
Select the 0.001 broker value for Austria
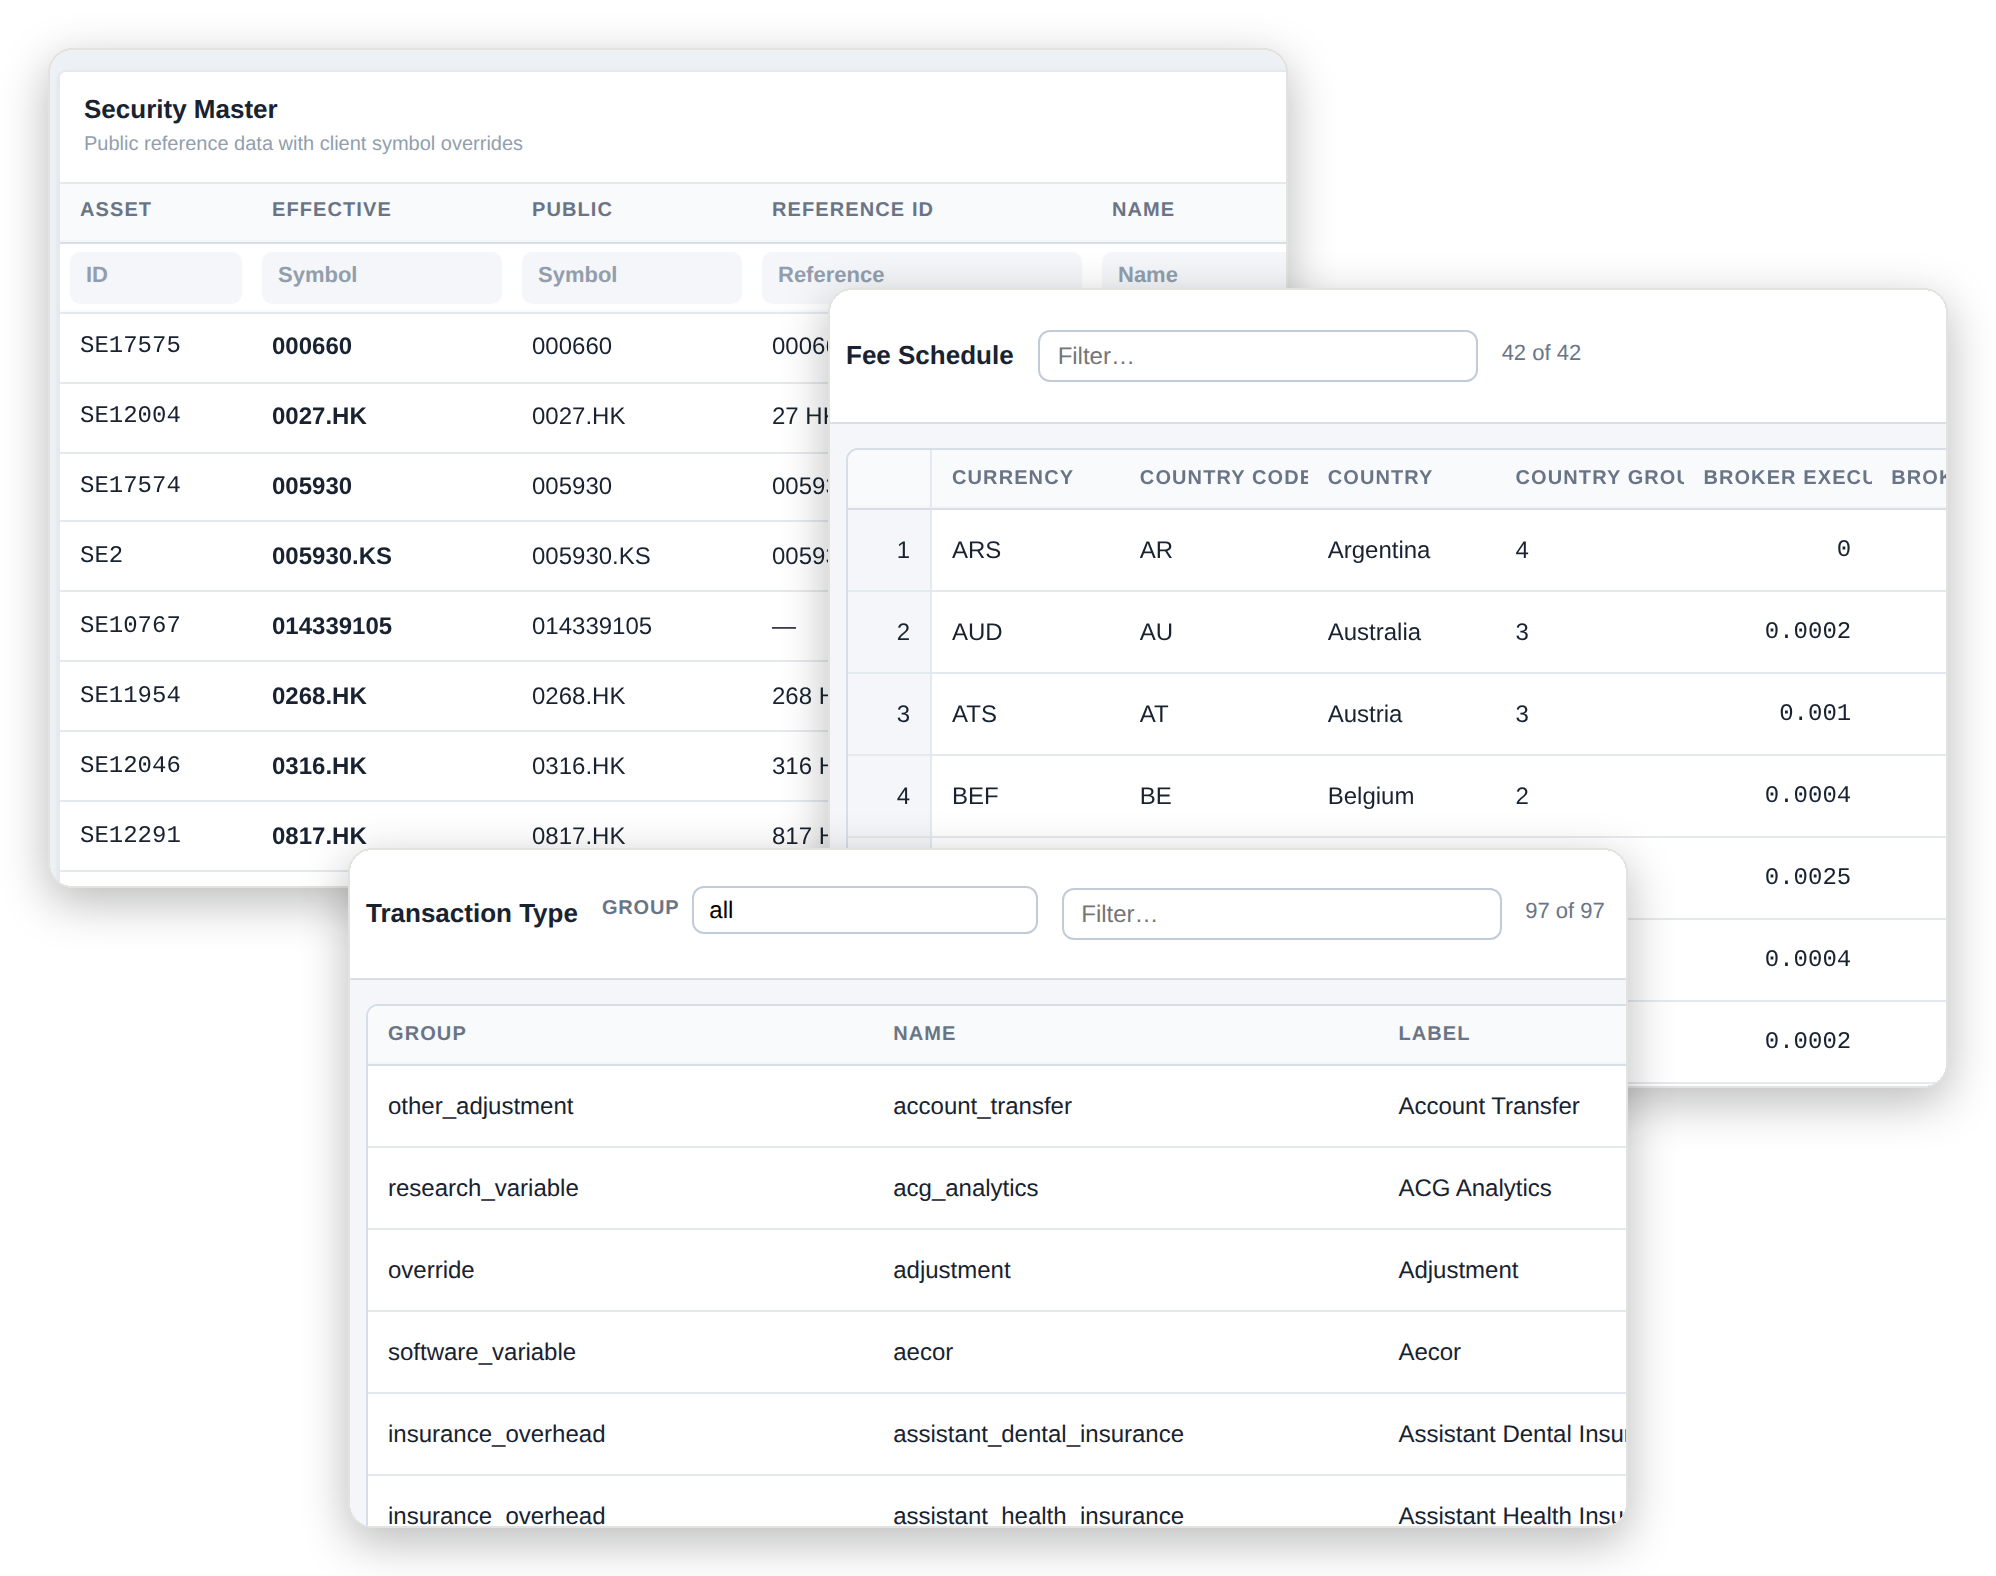pyautogui.click(x=1815, y=713)
